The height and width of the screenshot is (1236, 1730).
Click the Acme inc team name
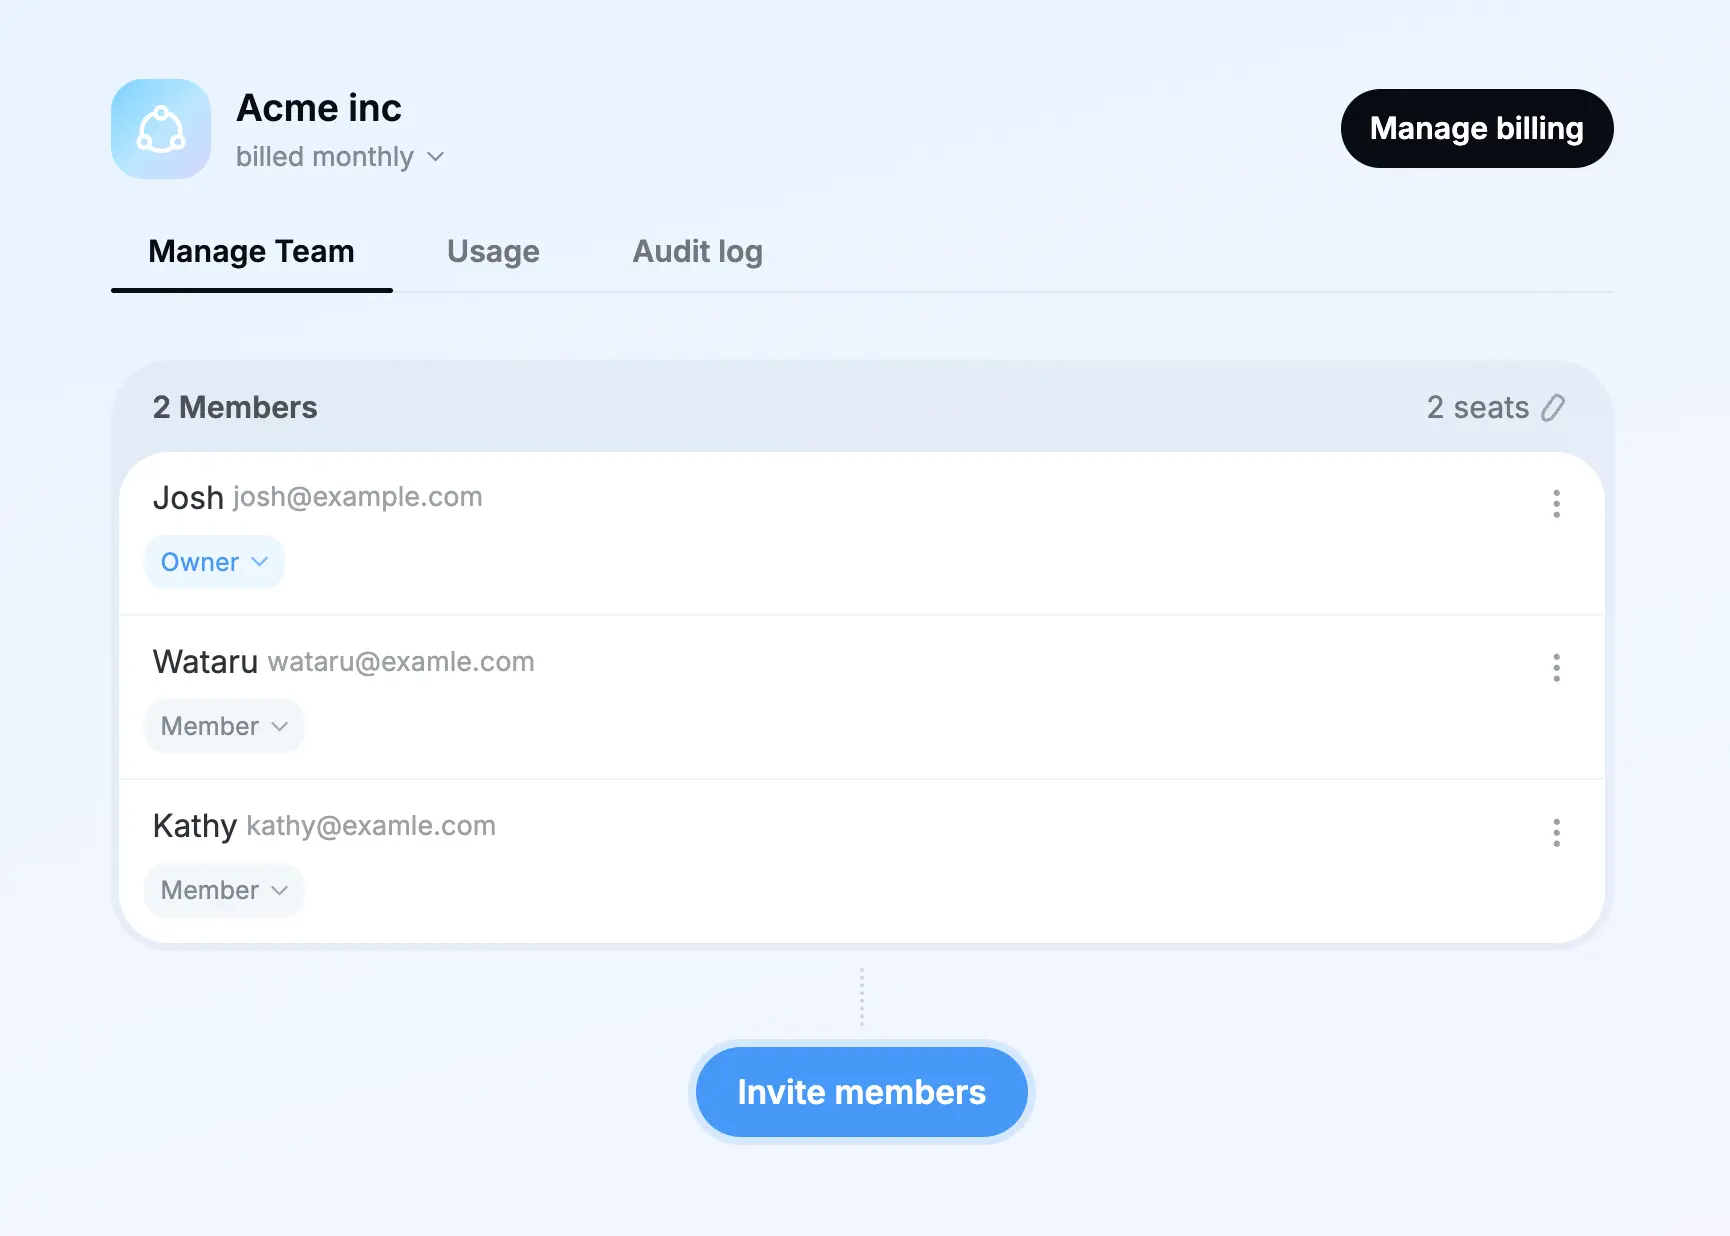(318, 108)
